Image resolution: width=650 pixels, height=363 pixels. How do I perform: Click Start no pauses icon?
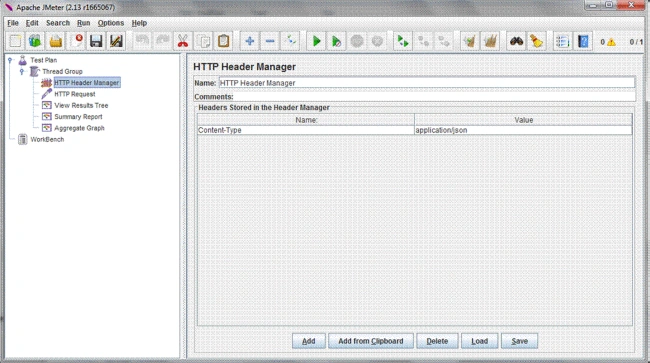point(337,41)
